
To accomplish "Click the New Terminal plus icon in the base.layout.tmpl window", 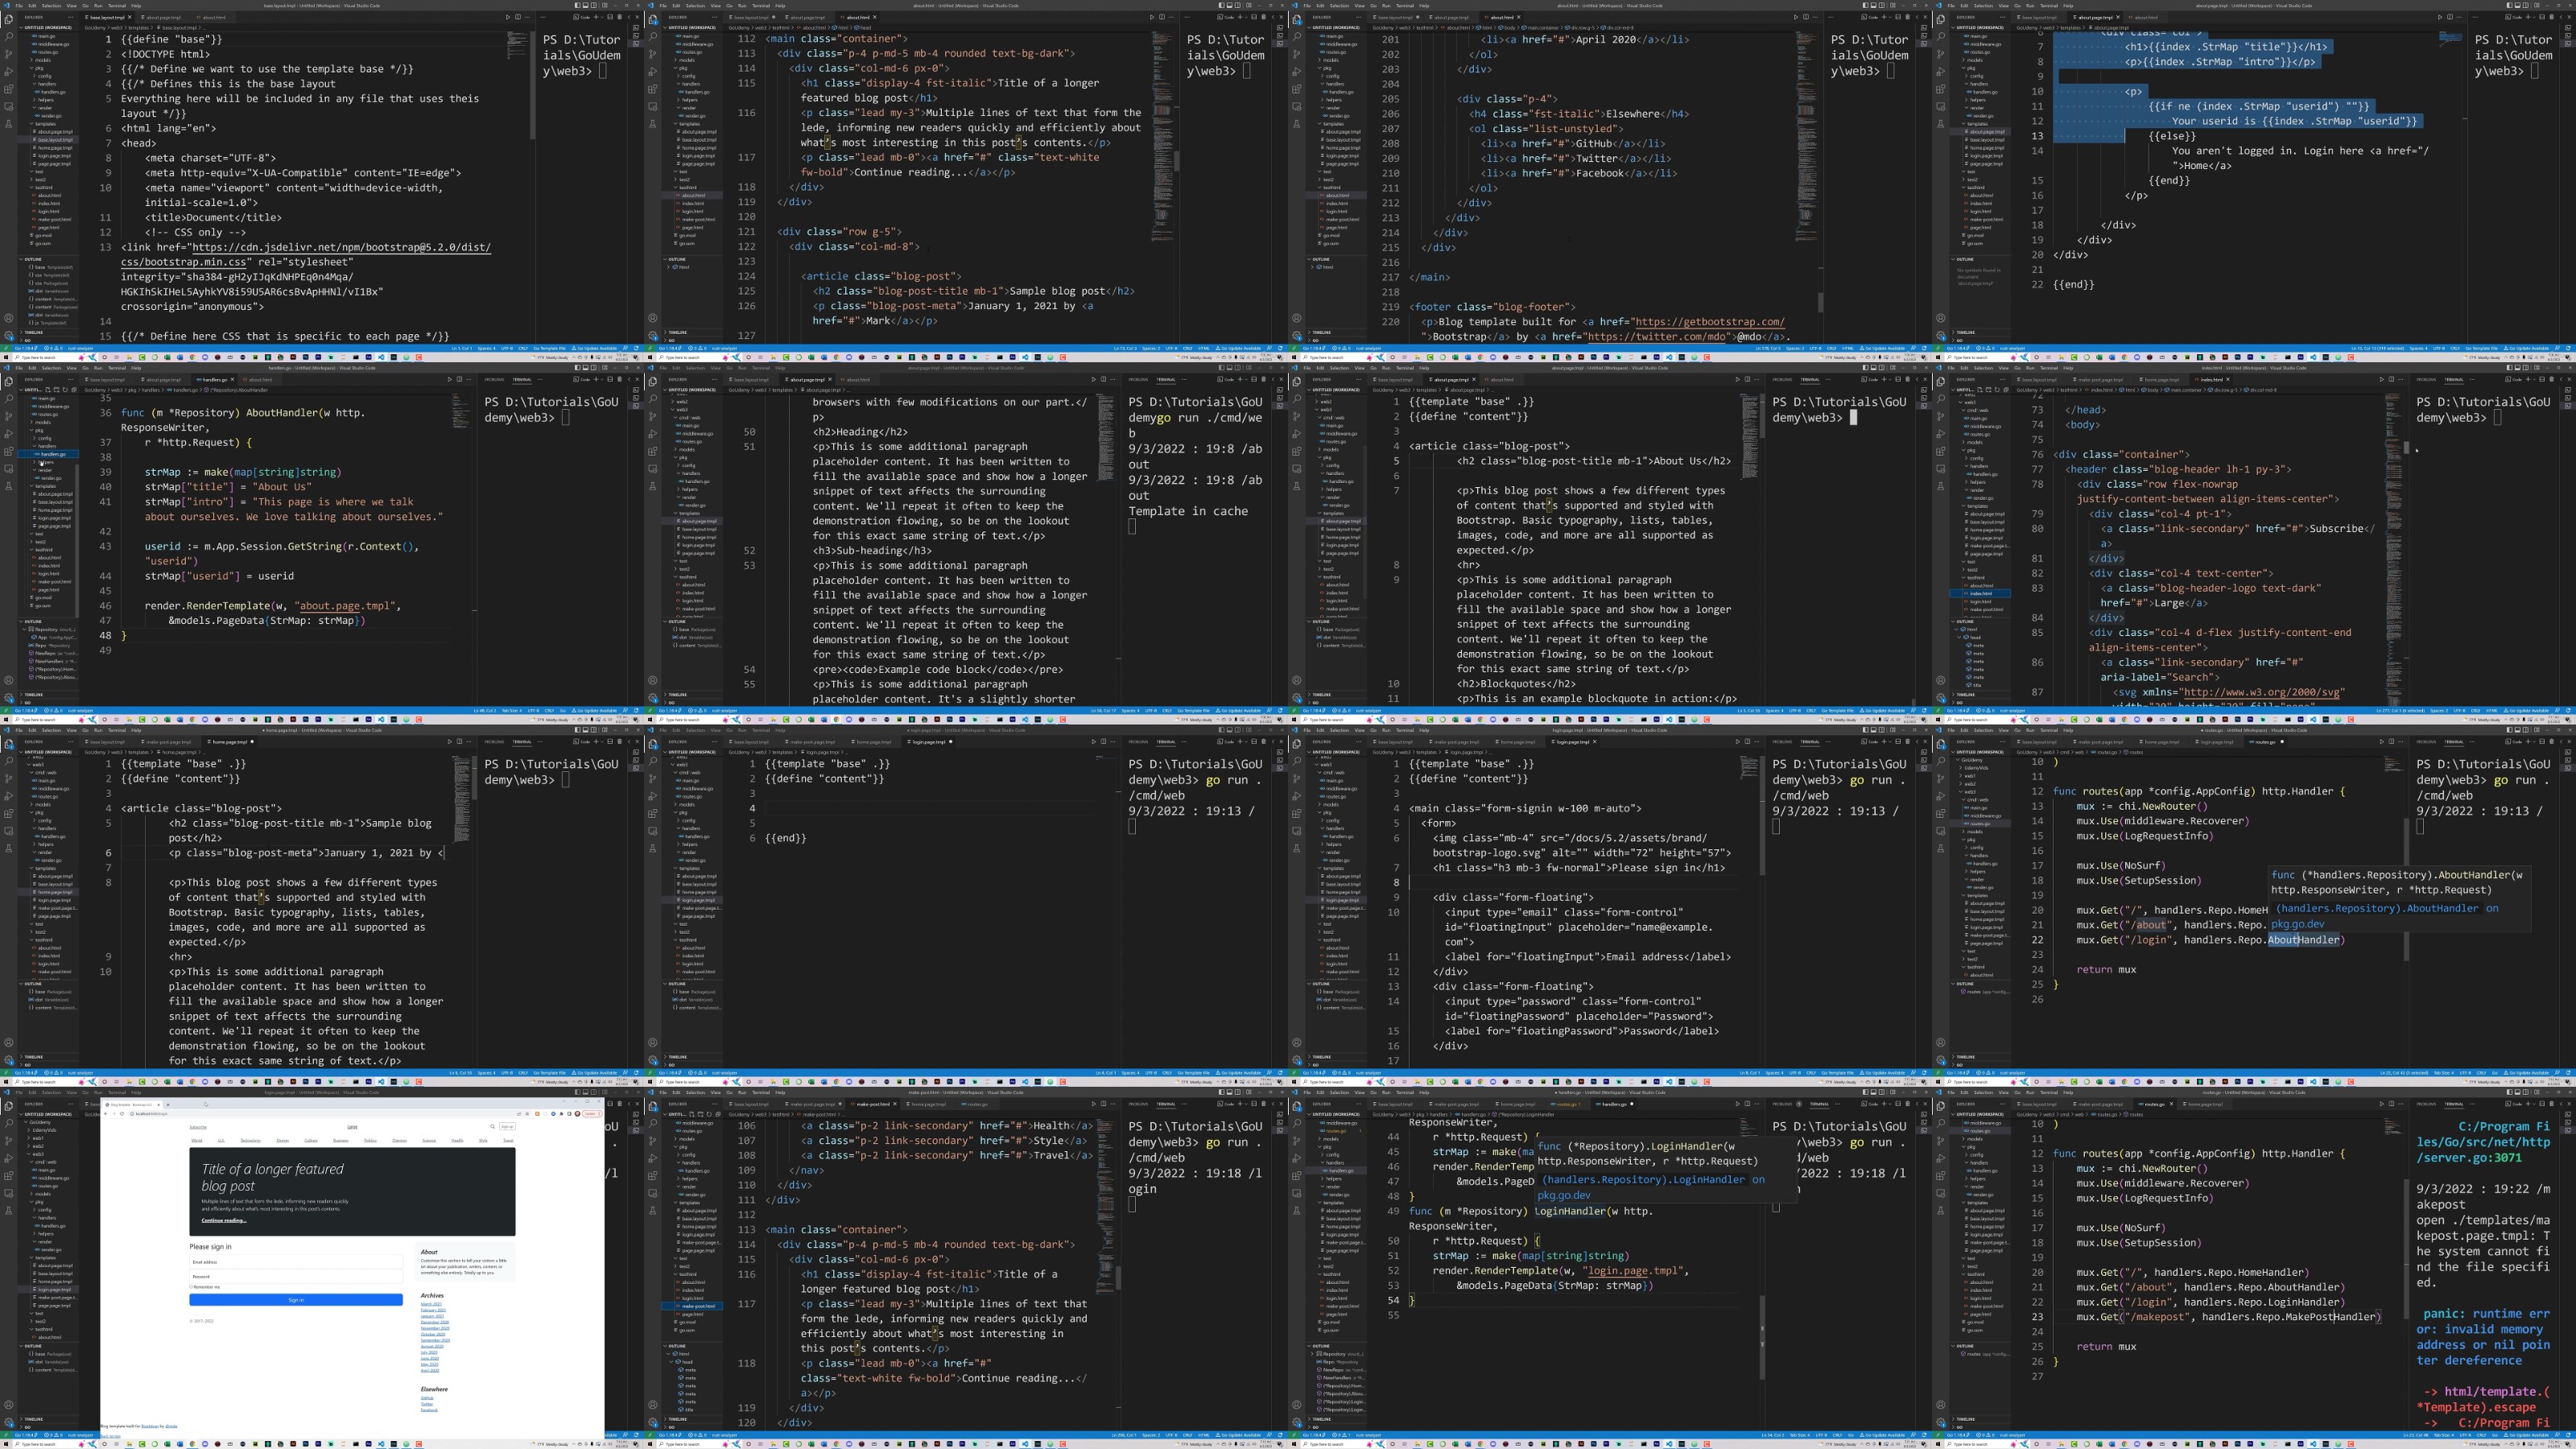I will click(x=597, y=17).
